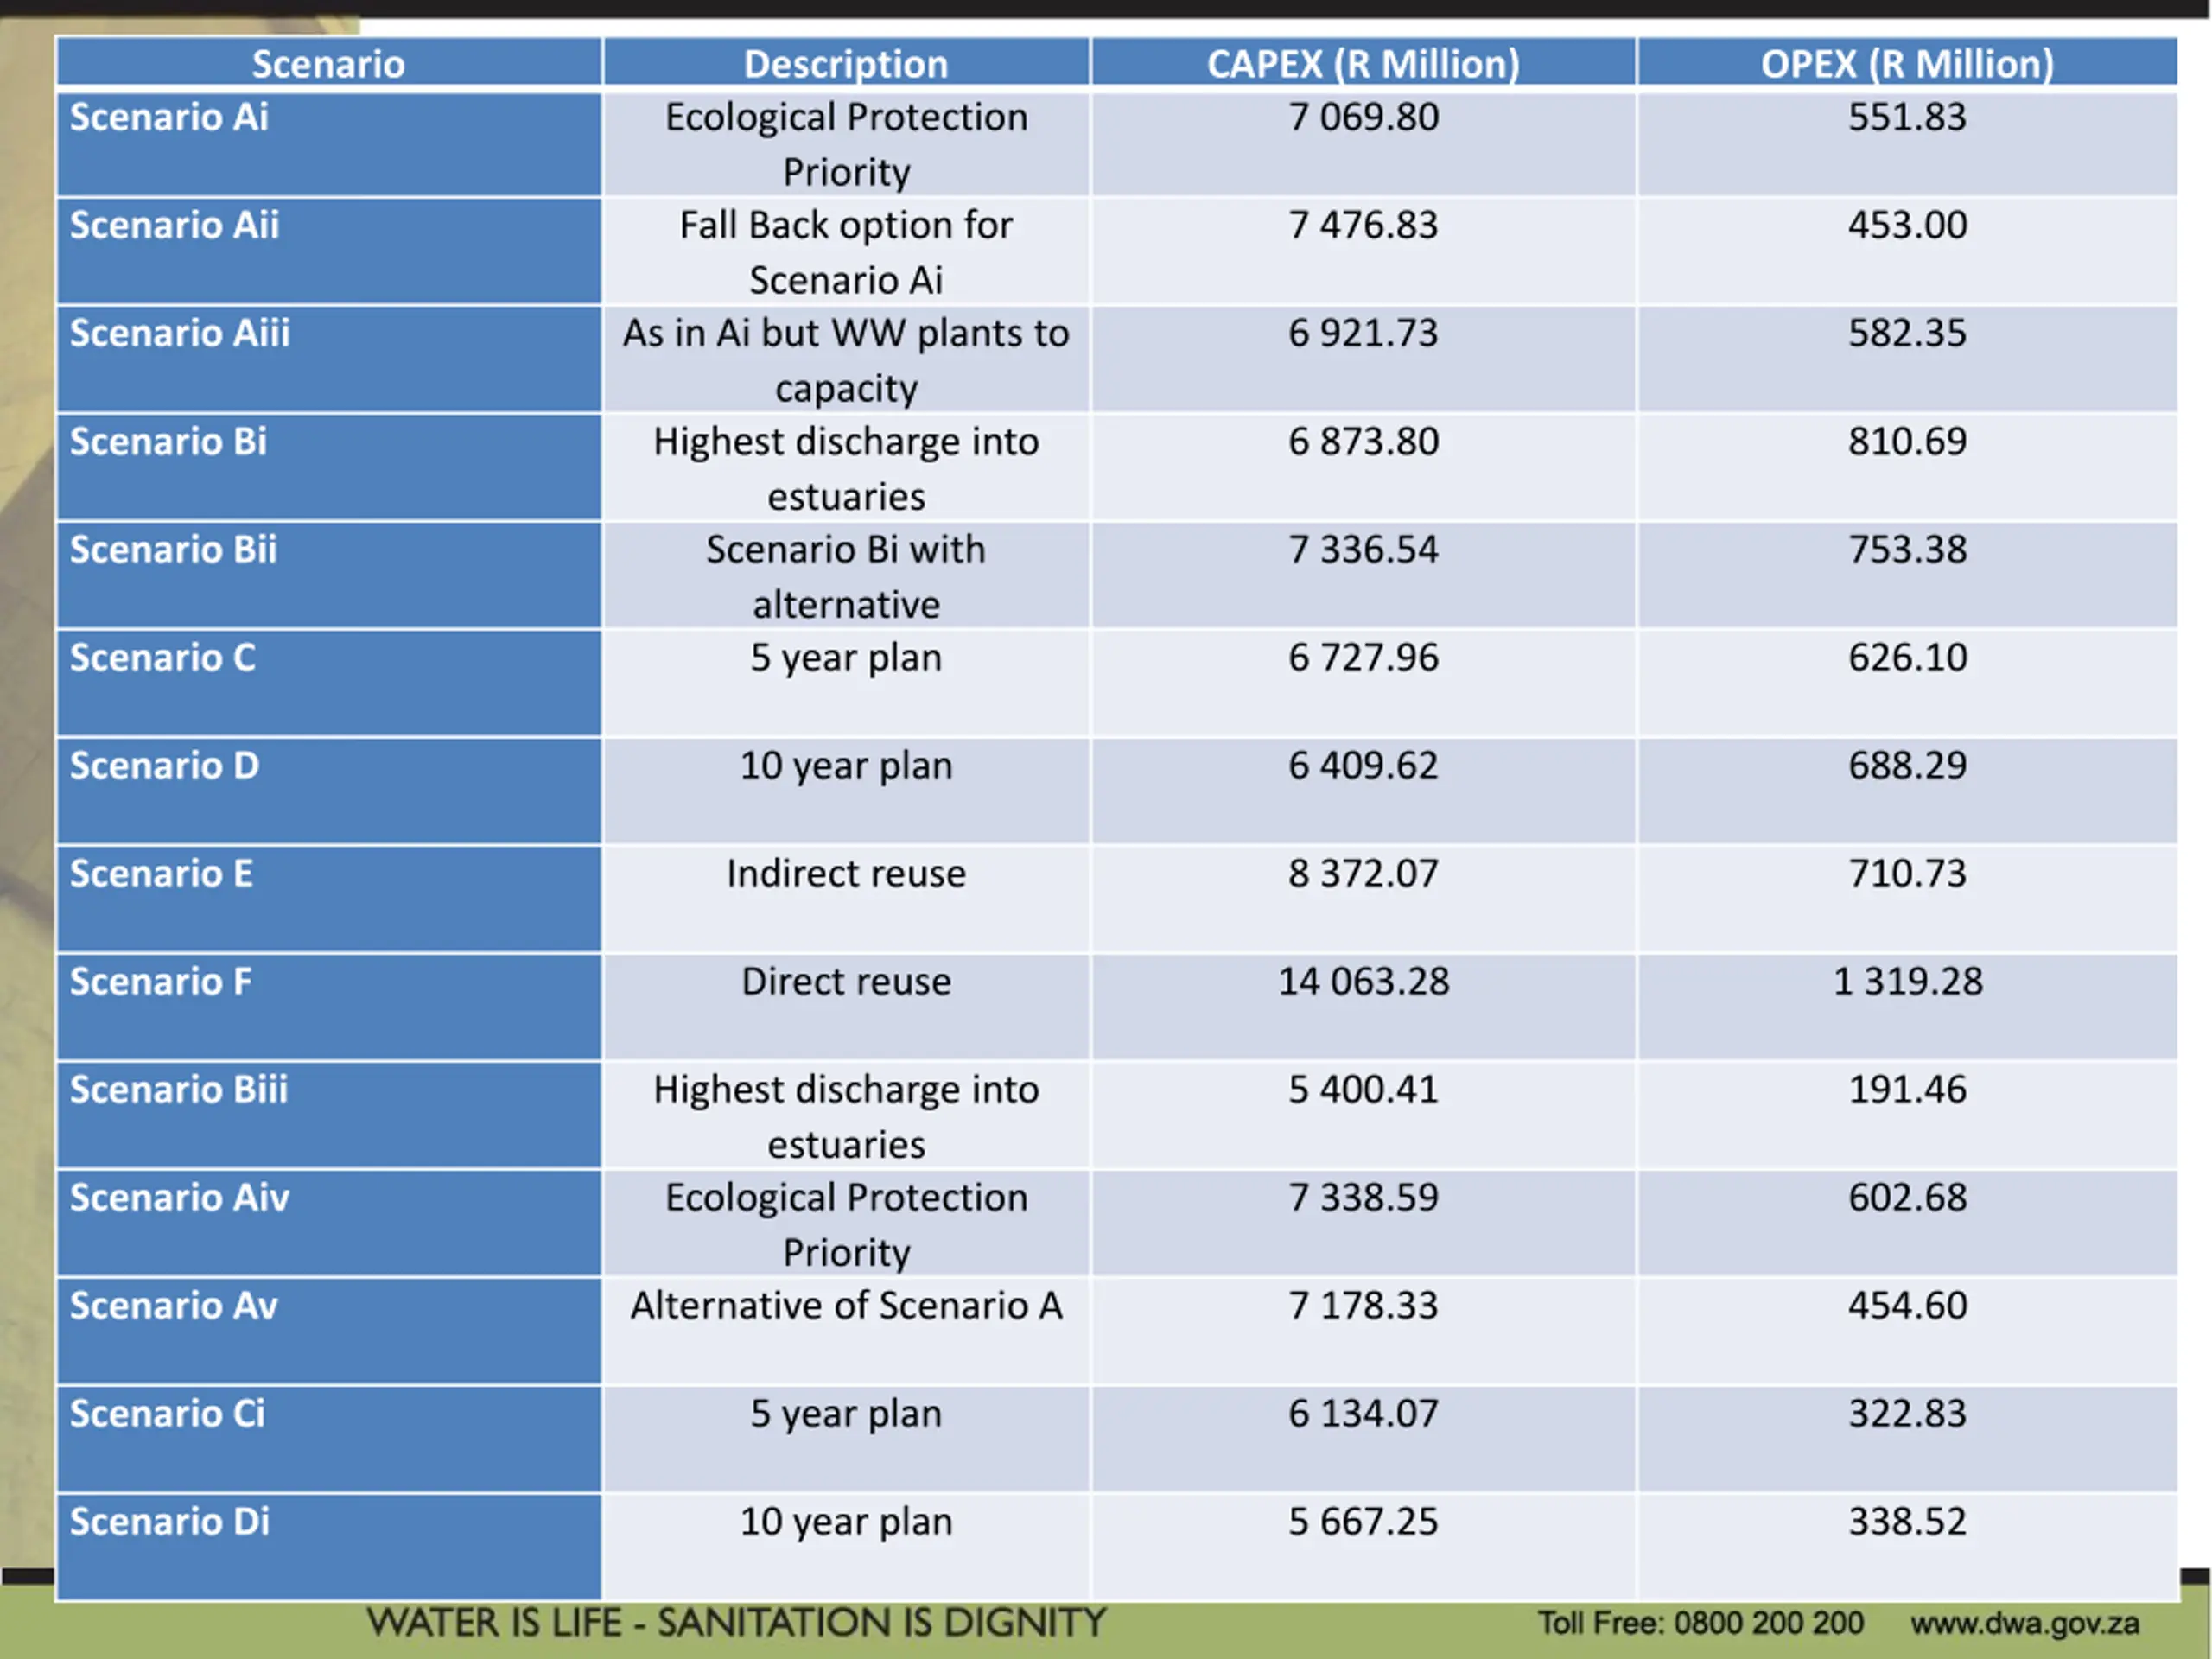Image resolution: width=2212 pixels, height=1659 pixels.
Task: Open the www.dwa.gov.za link
Action: pos(2024,1623)
